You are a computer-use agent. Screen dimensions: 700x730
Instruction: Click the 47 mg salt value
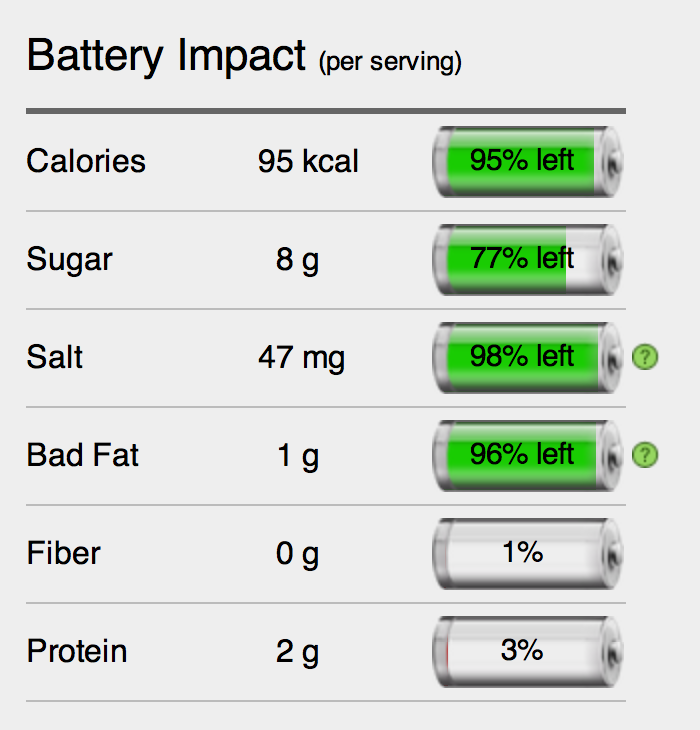point(302,358)
